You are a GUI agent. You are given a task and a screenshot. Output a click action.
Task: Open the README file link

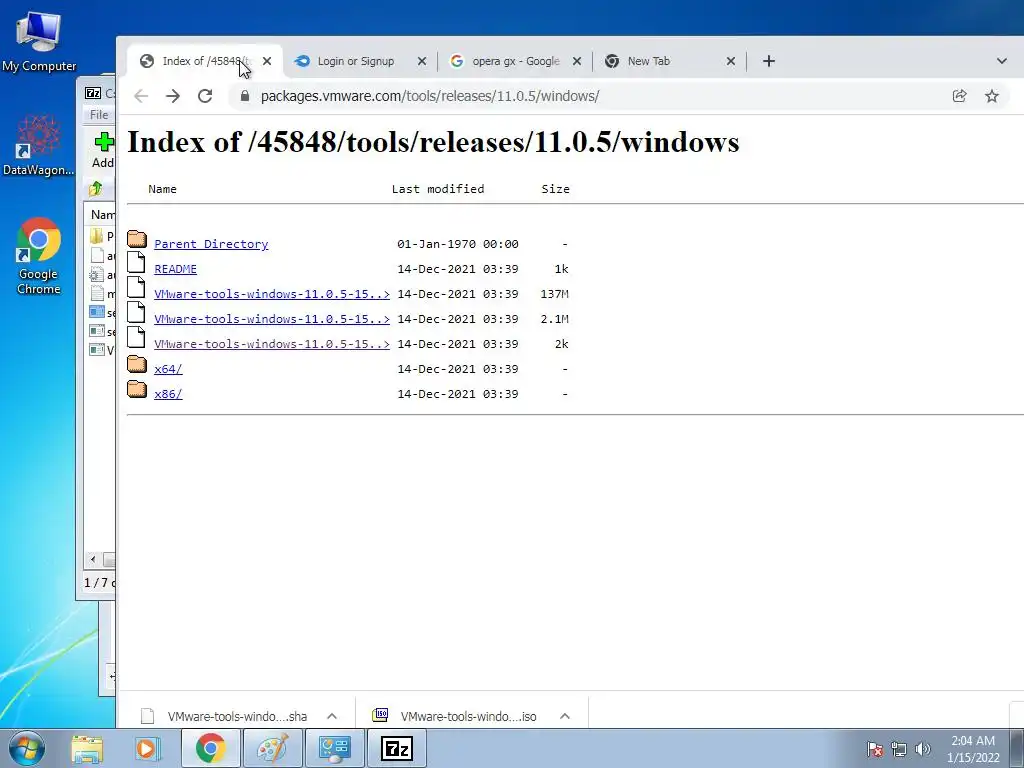pos(175,268)
